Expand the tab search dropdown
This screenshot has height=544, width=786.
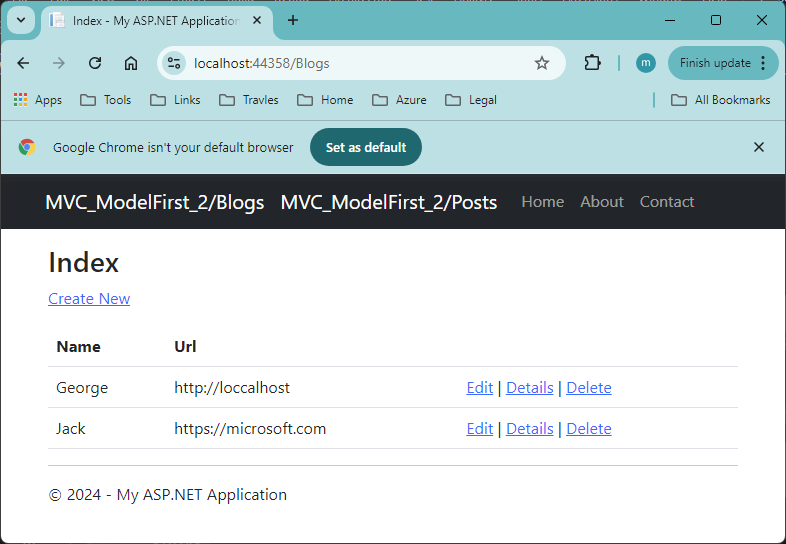[20, 20]
